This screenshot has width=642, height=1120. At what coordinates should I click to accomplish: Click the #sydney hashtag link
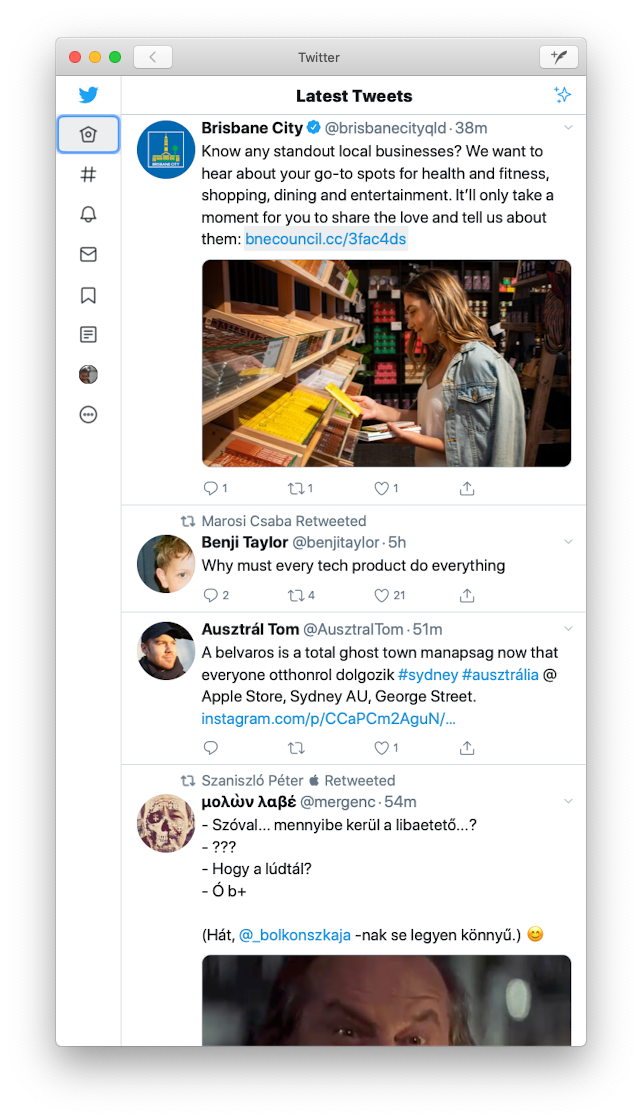pyautogui.click(x=428, y=675)
